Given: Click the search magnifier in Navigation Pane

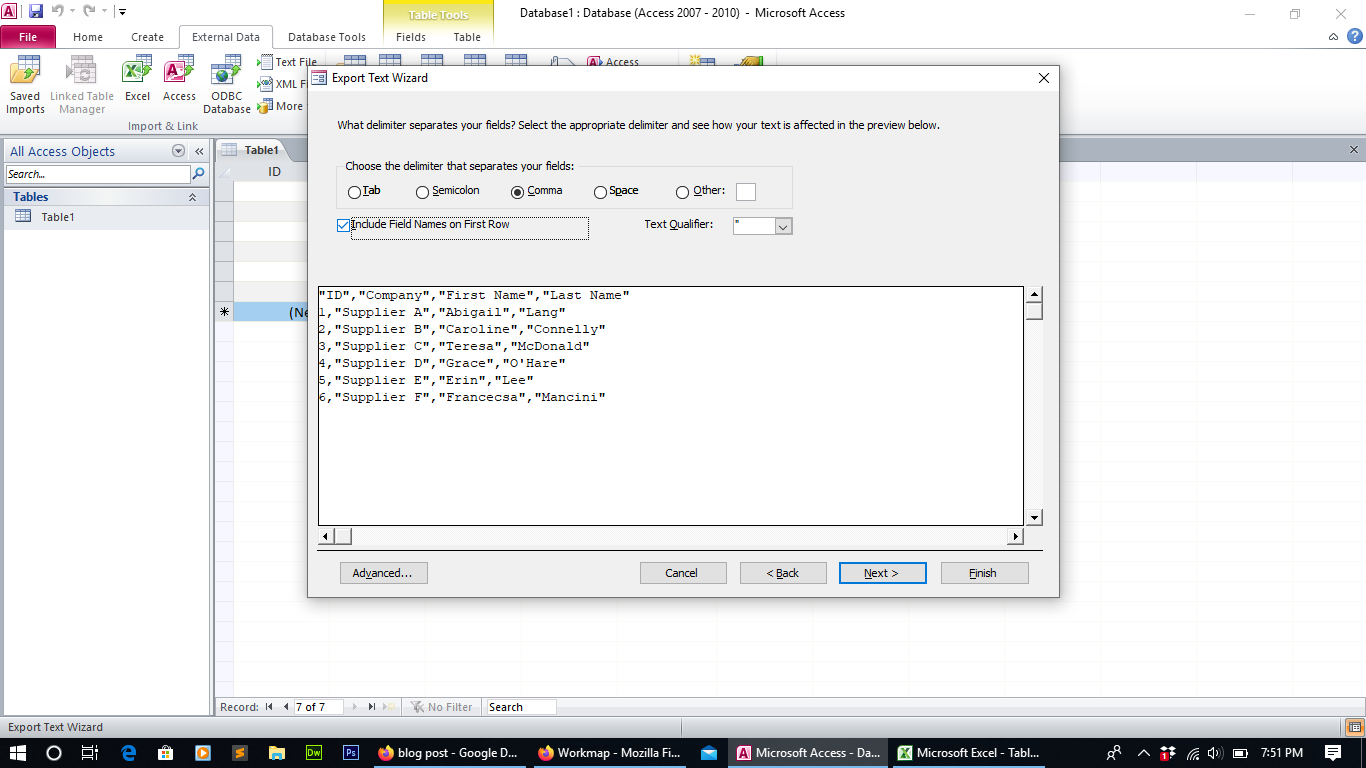Looking at the screenshot, I should (198, 174).
